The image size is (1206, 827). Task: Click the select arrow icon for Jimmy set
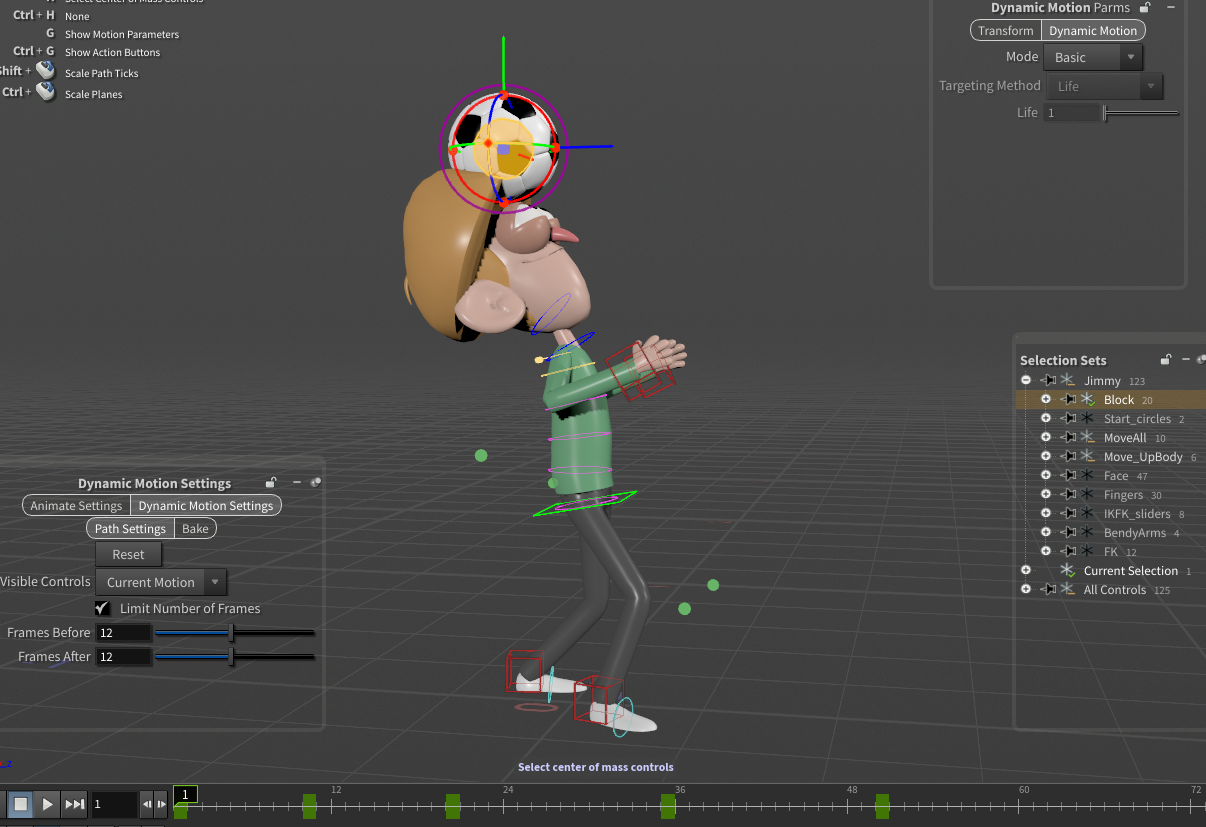[x=1048, y=381]
